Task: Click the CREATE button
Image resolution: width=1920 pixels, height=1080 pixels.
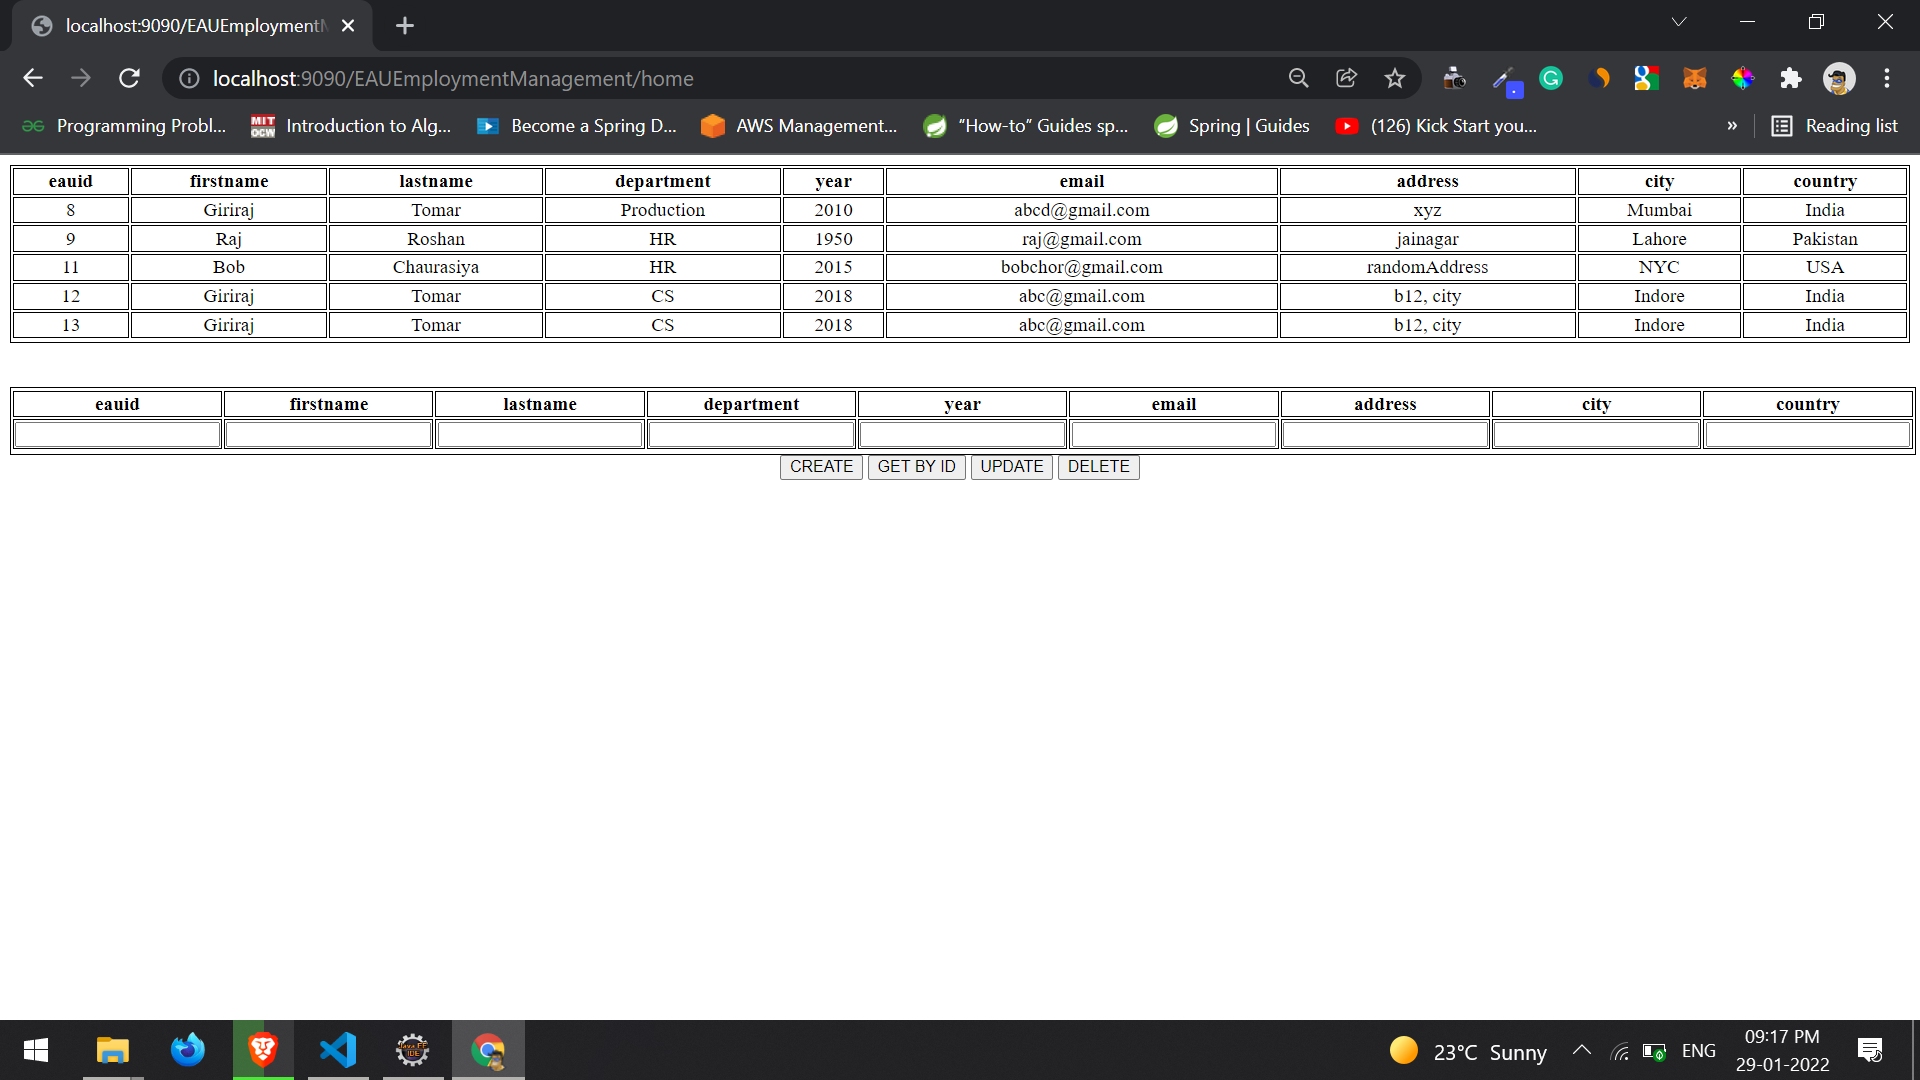Action: point(821,467)
